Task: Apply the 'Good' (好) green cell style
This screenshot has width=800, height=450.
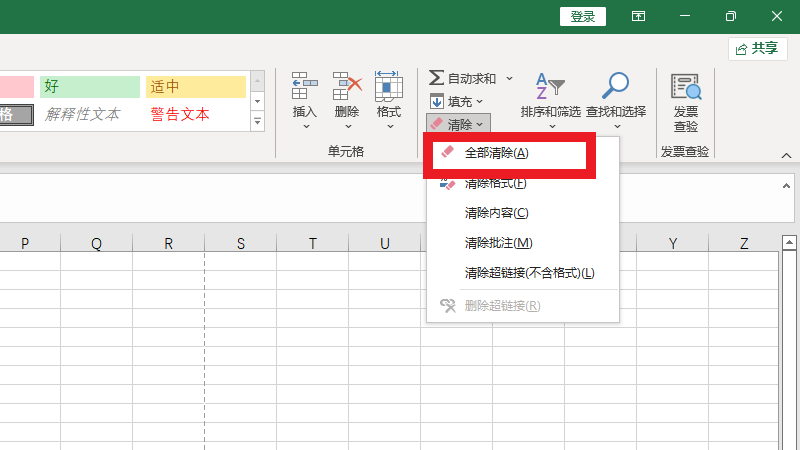Action: (90, 87)
